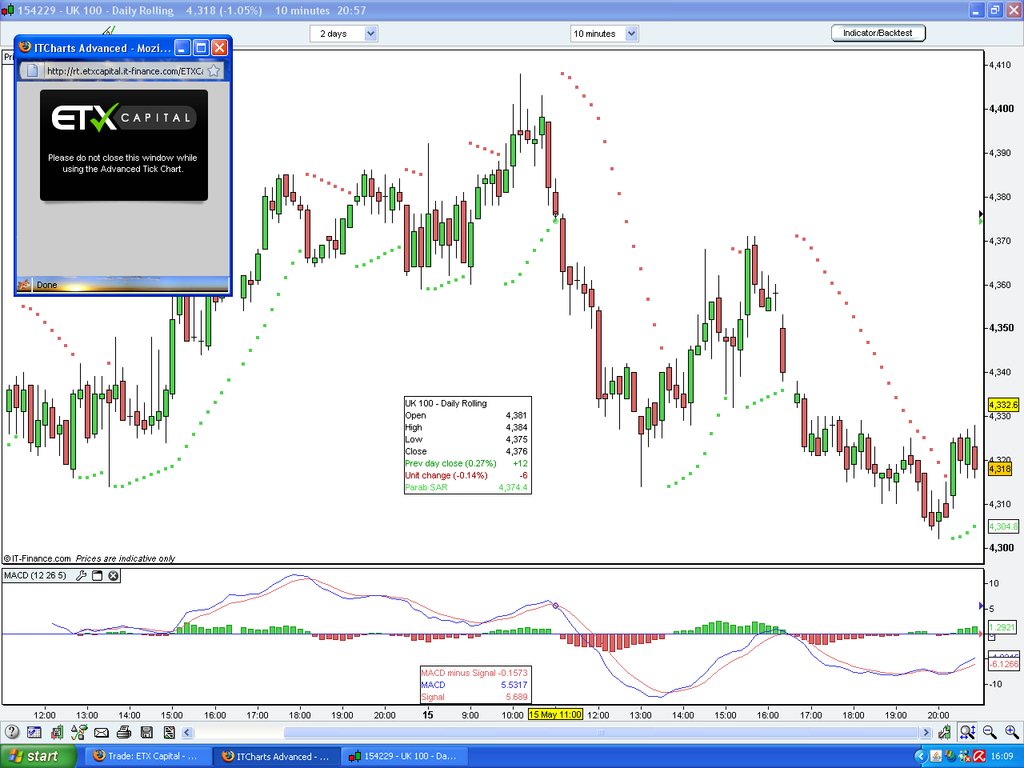Screen dimensions: 1024x768
Task: Click URL address field in ITCharts popup
Action: [x=124, y=71]
